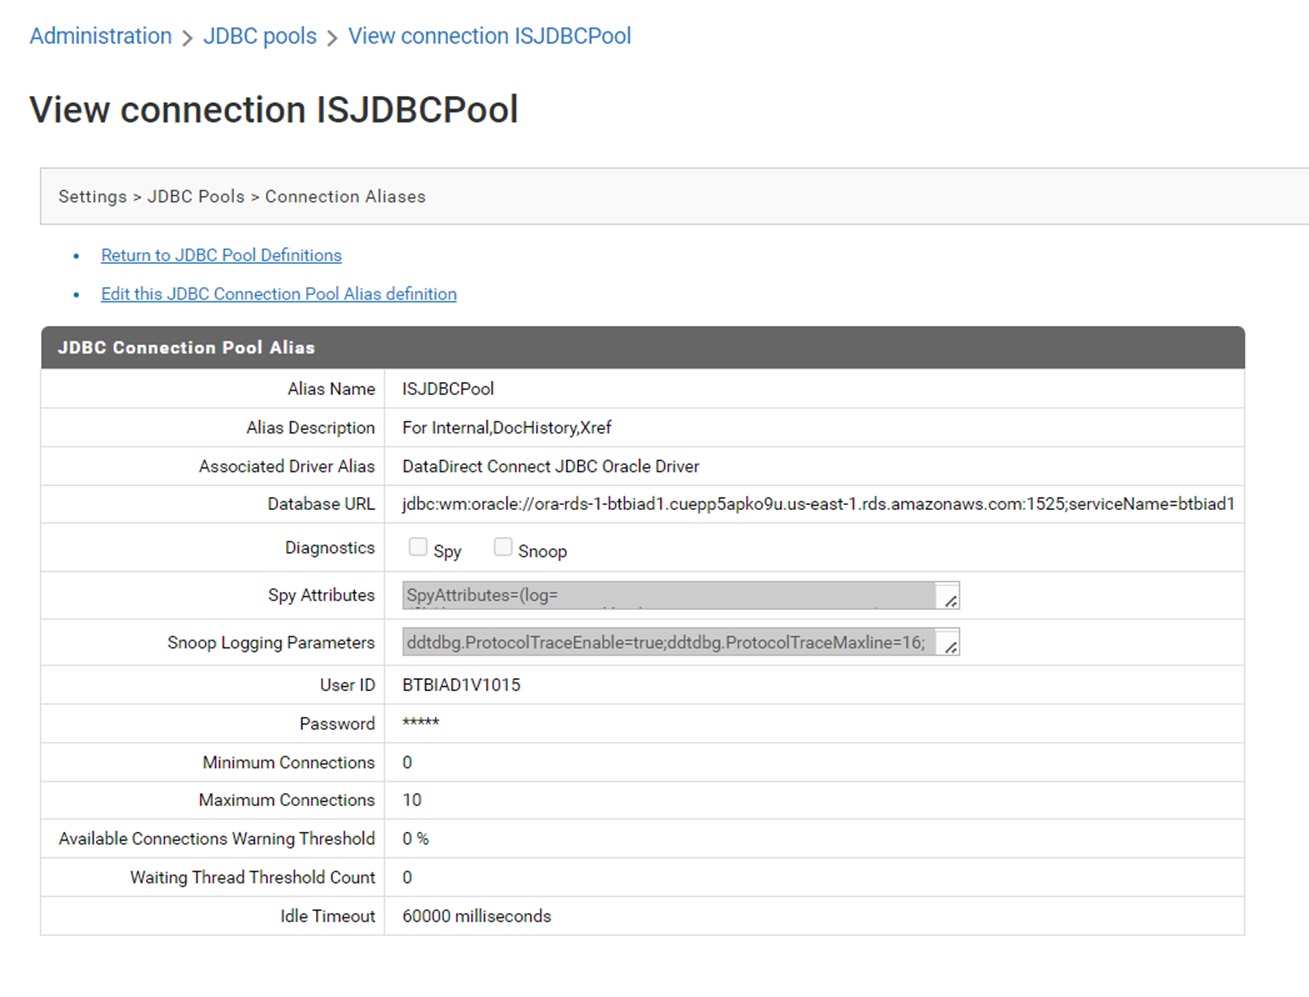Select the View connection ISJDBCPool breadcrumb
The height and width of the screenshot is (997, 1309).
click(489, 36)
